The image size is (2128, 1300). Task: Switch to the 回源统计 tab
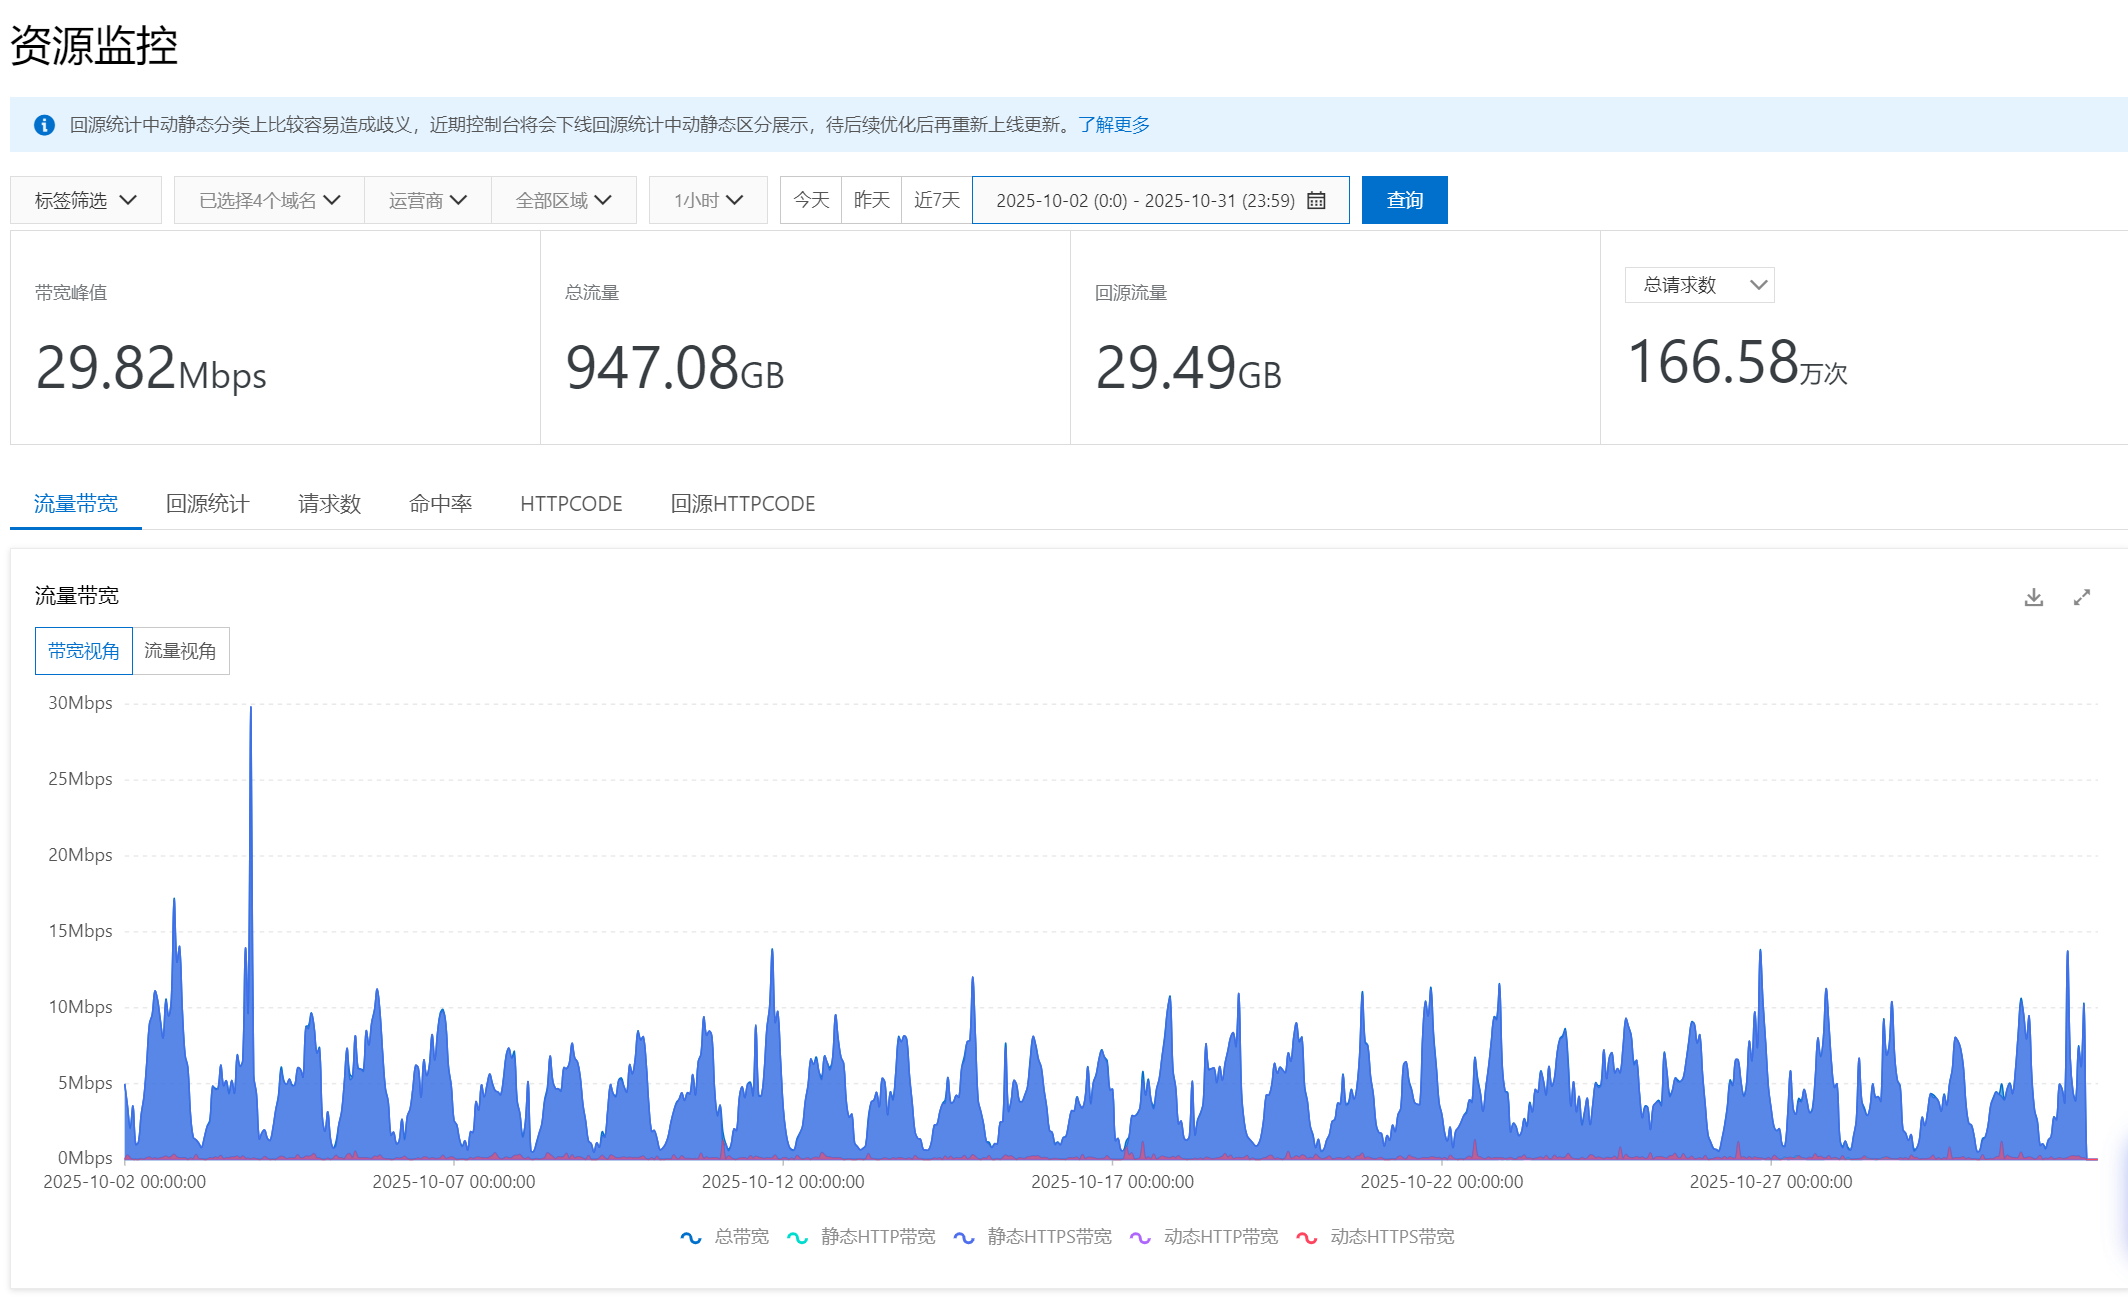pos(207,504)
